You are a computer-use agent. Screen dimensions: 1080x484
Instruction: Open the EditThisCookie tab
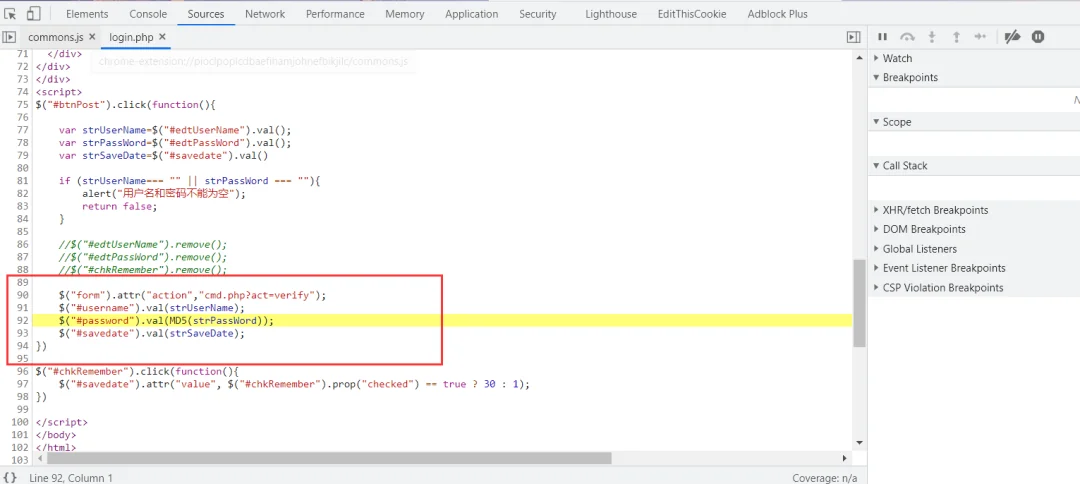coord(693,14)
